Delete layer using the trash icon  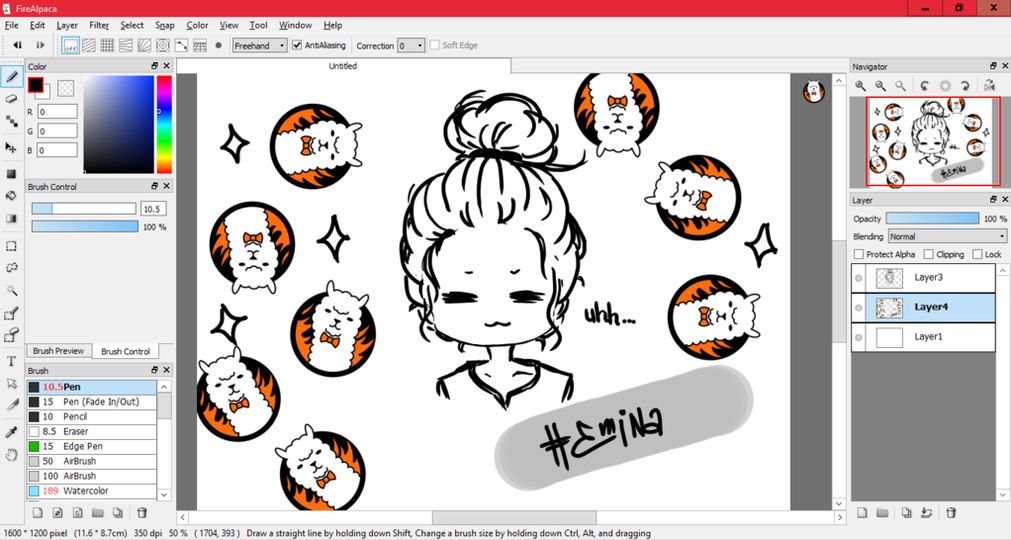pos(951,513)
